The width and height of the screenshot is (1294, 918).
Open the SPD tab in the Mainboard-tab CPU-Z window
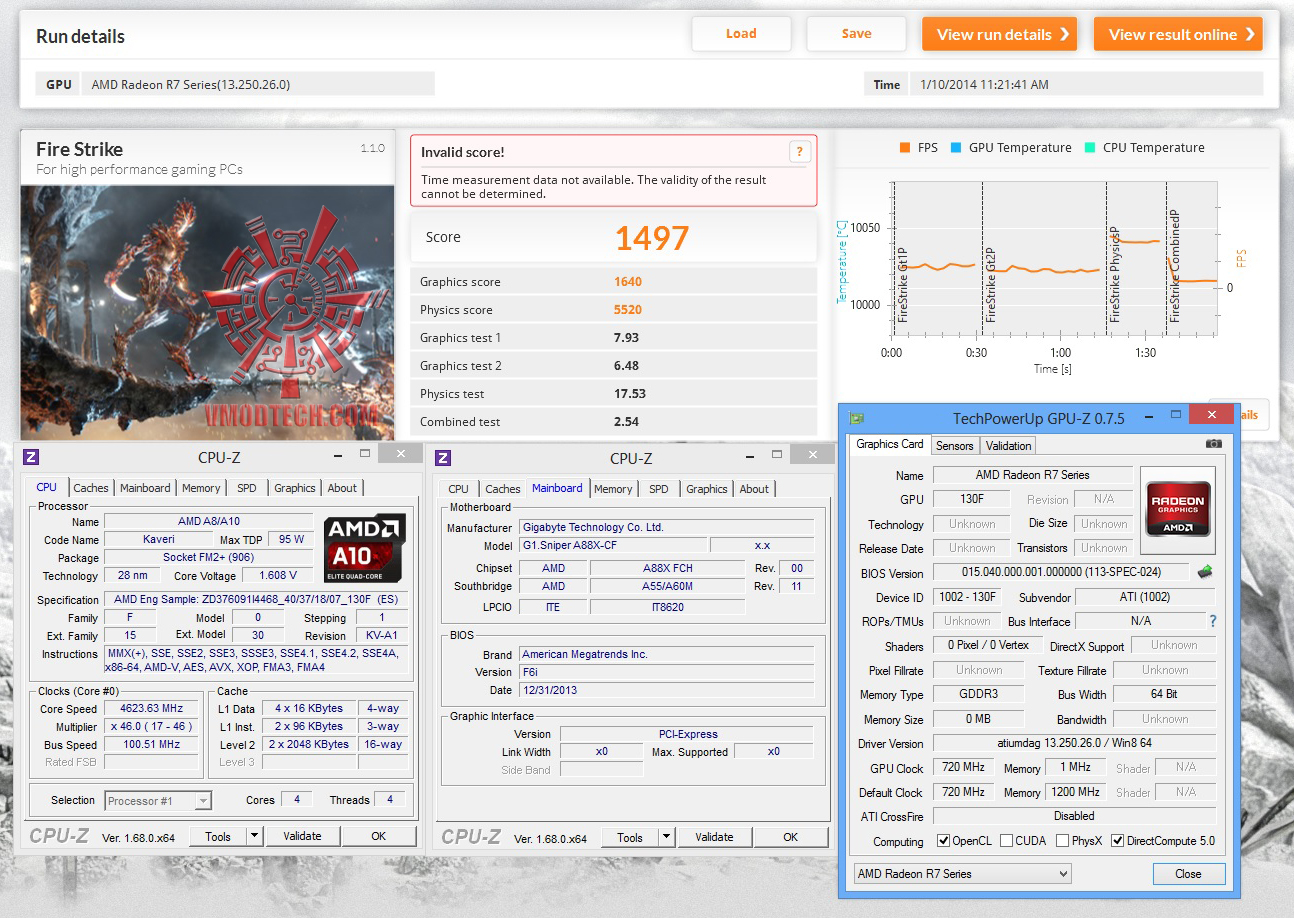tap(658, 489)
